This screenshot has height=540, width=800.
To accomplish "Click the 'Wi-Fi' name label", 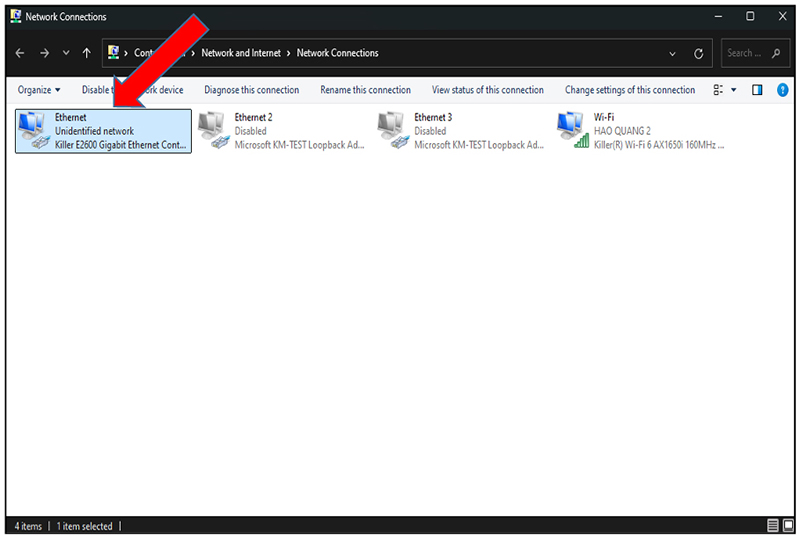I will point(604,117).
